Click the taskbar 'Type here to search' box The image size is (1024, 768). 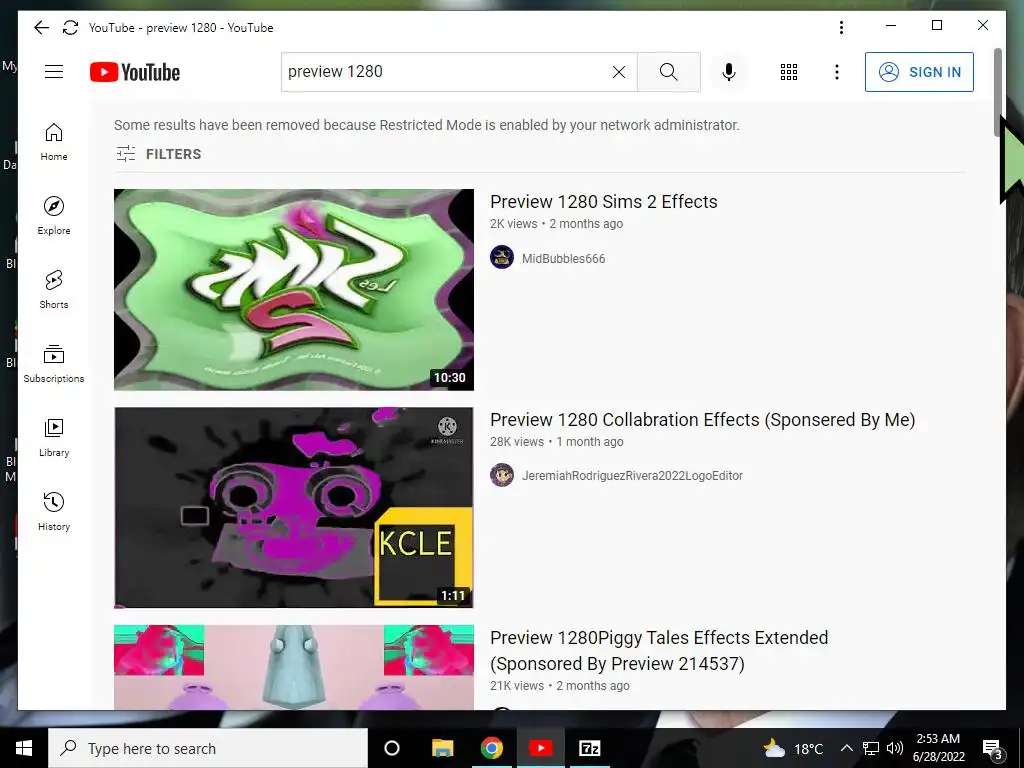[208, 748]
